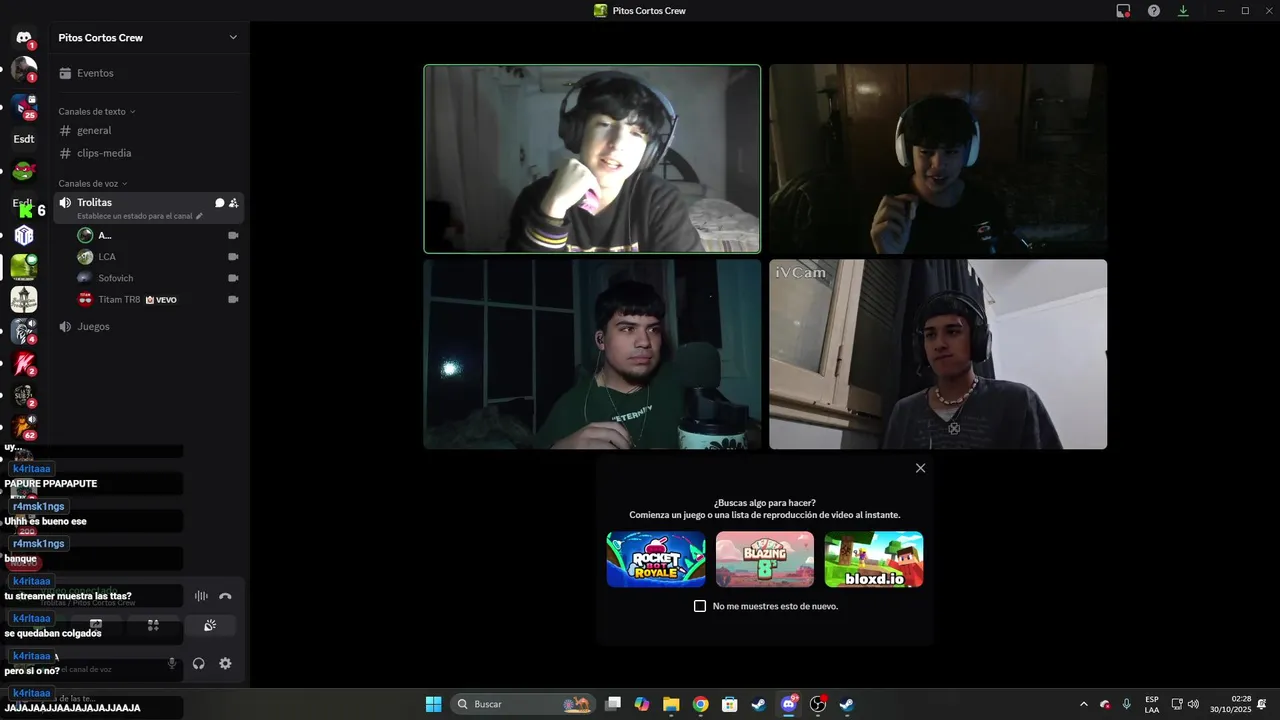Open Discord direct messages home icon
The height and width of the screenshot is (720, 1280).
pyautogui.click(x=24, y=38)
